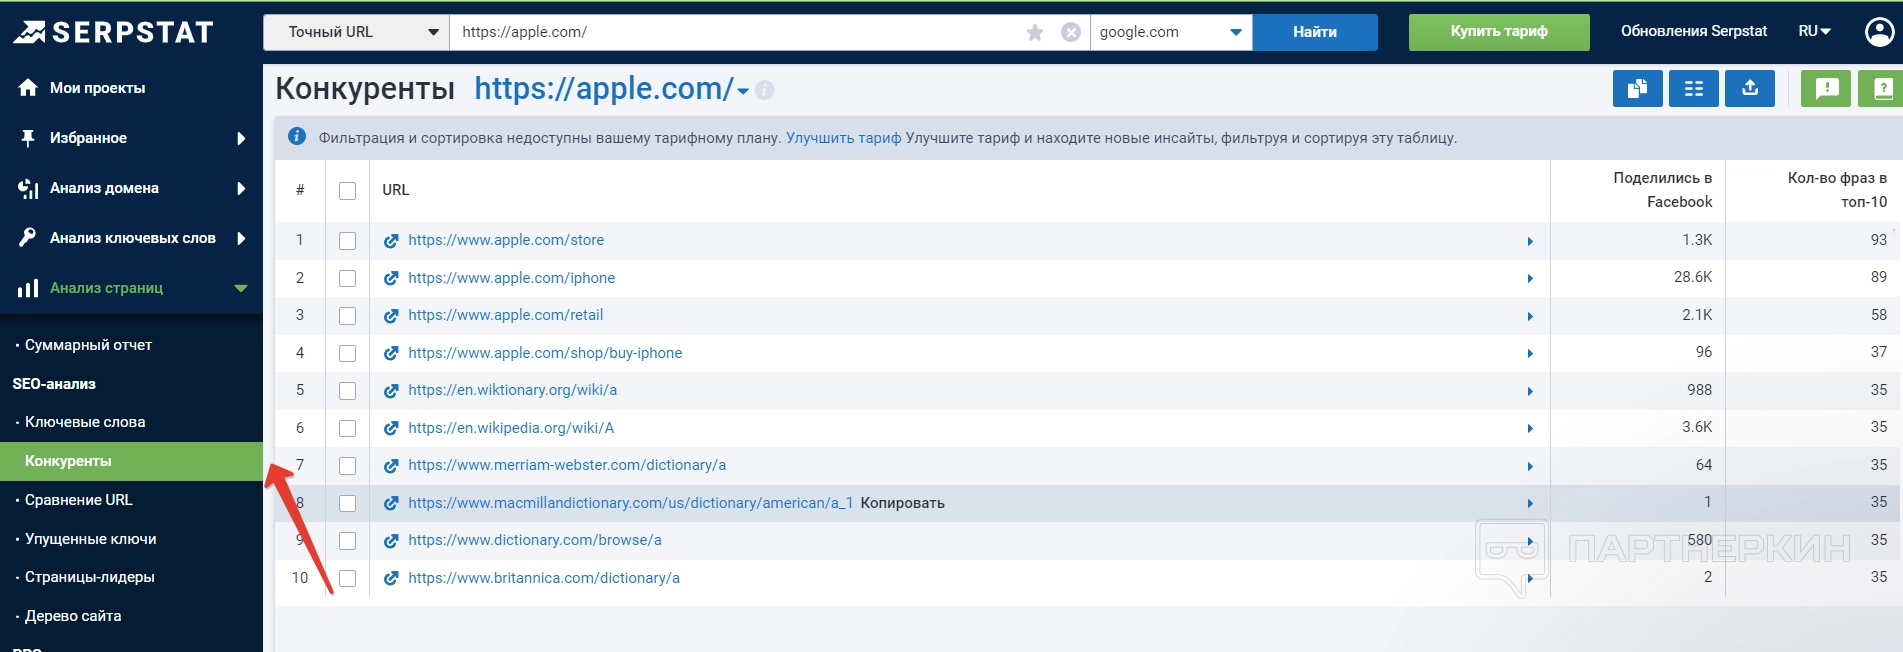Expand apple.com URL title dropdown arrow

point(743,91)
